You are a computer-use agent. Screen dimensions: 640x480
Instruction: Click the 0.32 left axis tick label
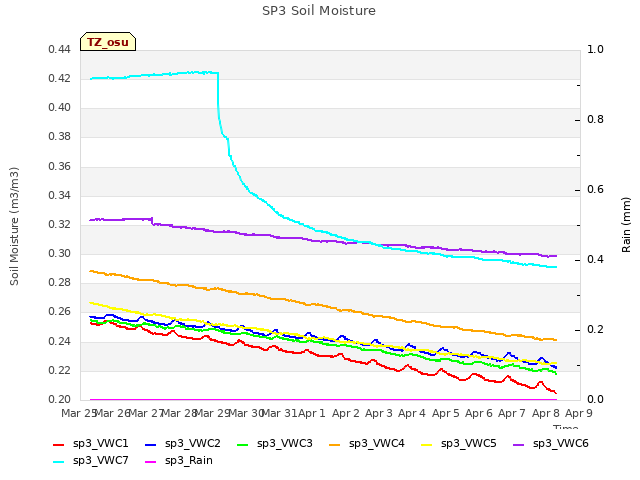pyautogui.click(x=60, y=224)
